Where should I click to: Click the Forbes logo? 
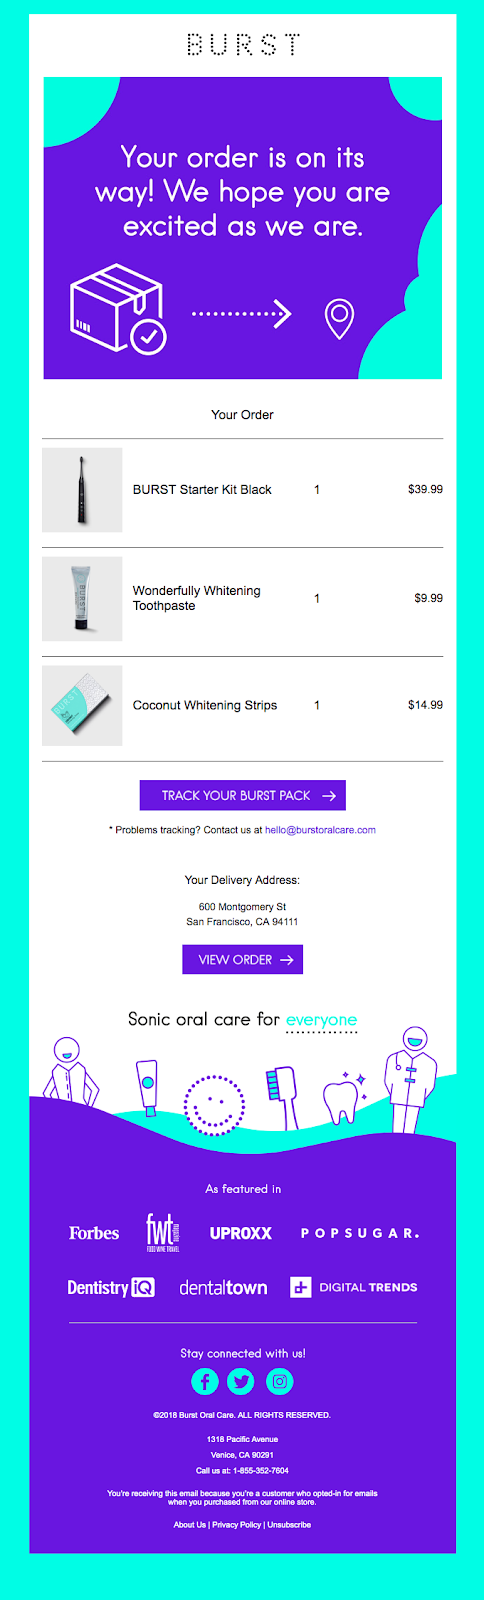[x=94, y=1233]
